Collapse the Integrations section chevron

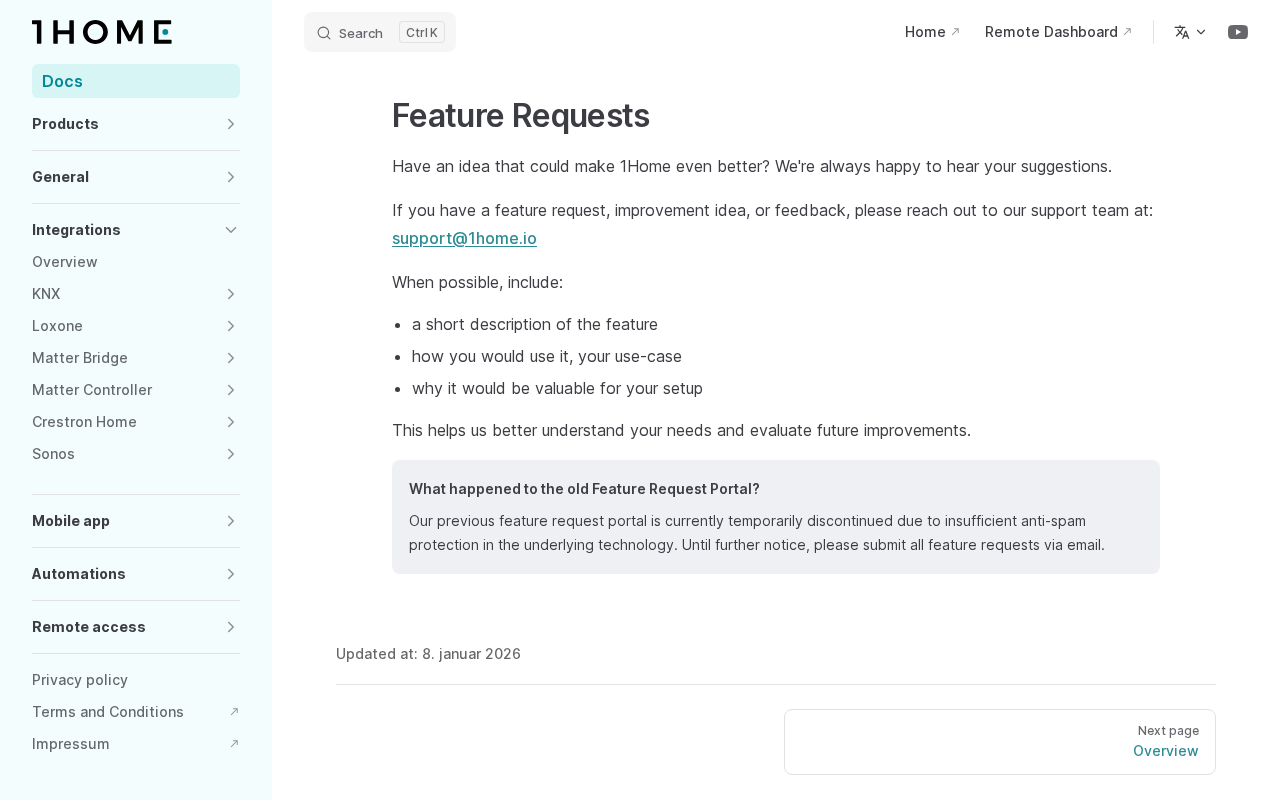(x=231, y=230)
